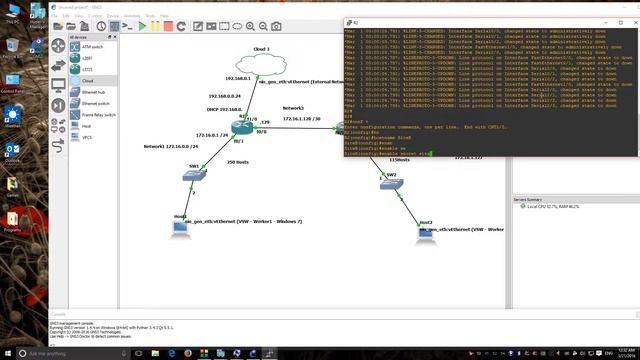This screenshot has width=640, height=360.
Task: Select Host in the device list
Action: (x=93, y=126)
